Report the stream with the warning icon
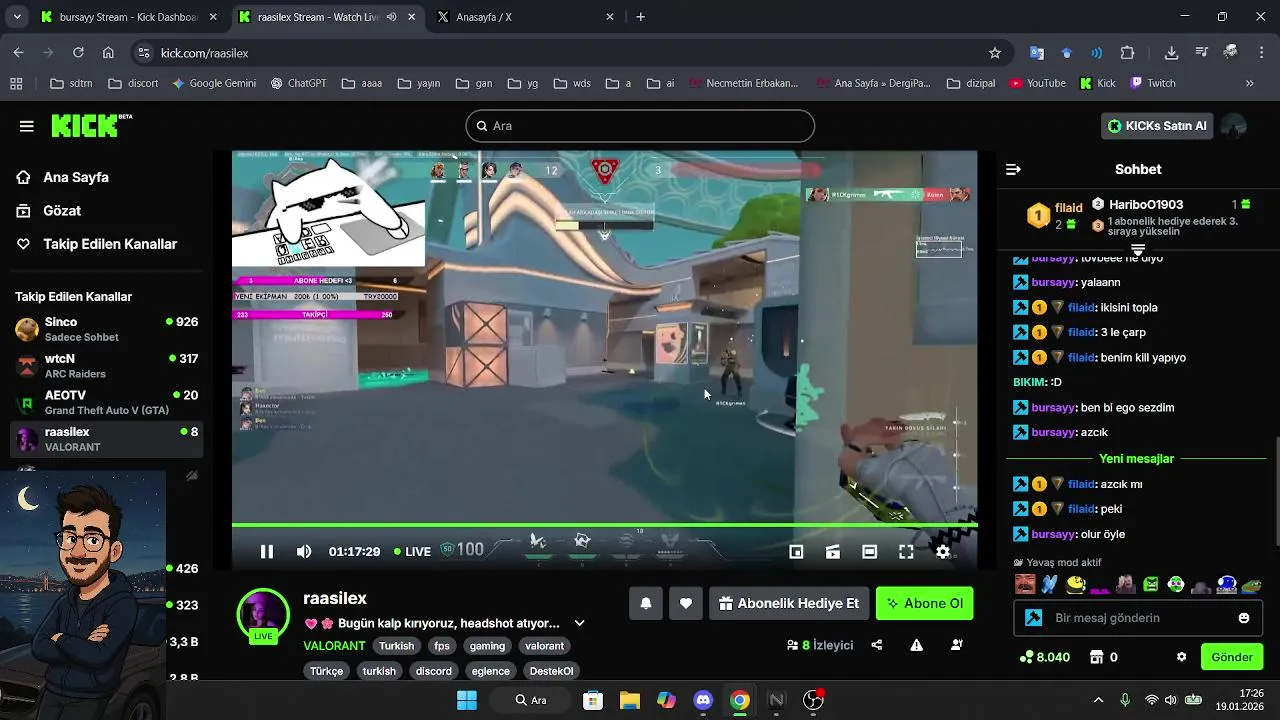 (916, 645)
